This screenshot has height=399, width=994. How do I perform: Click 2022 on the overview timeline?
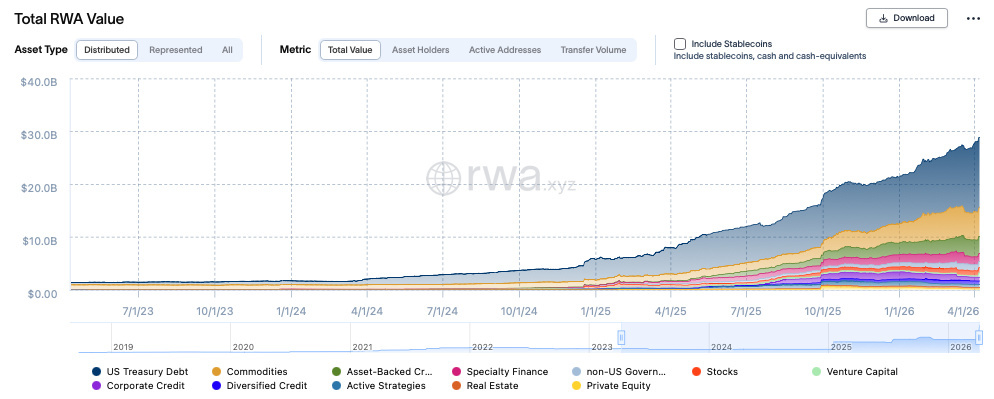[482, 347]
